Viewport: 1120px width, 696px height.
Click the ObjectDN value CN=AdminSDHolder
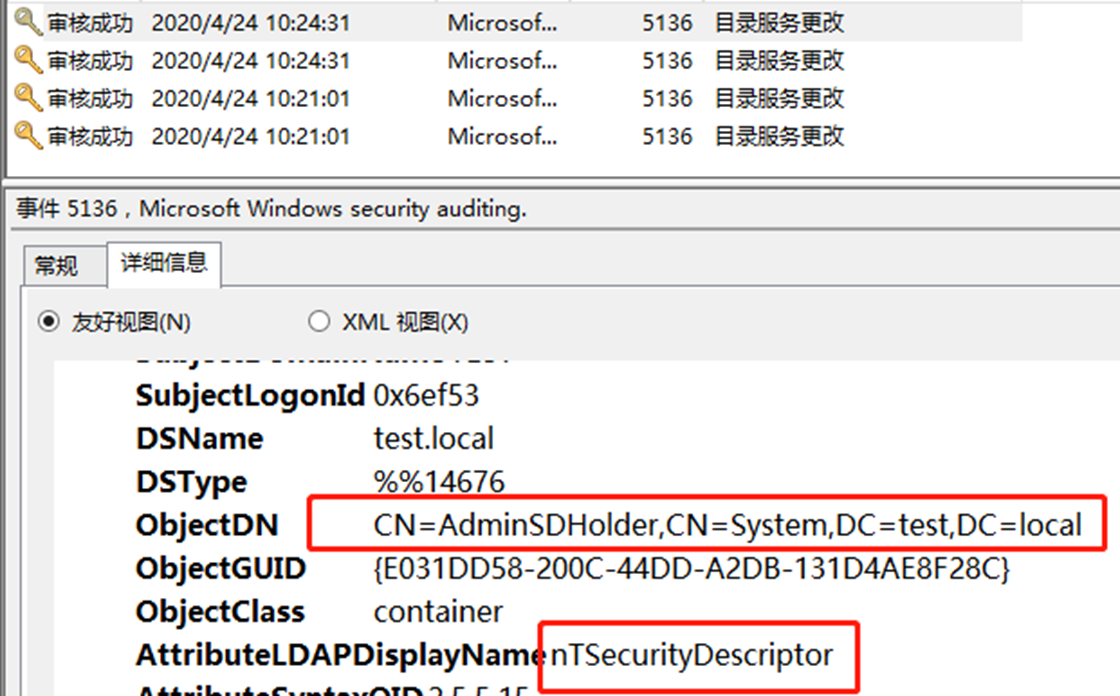click(x=727, y=525)
